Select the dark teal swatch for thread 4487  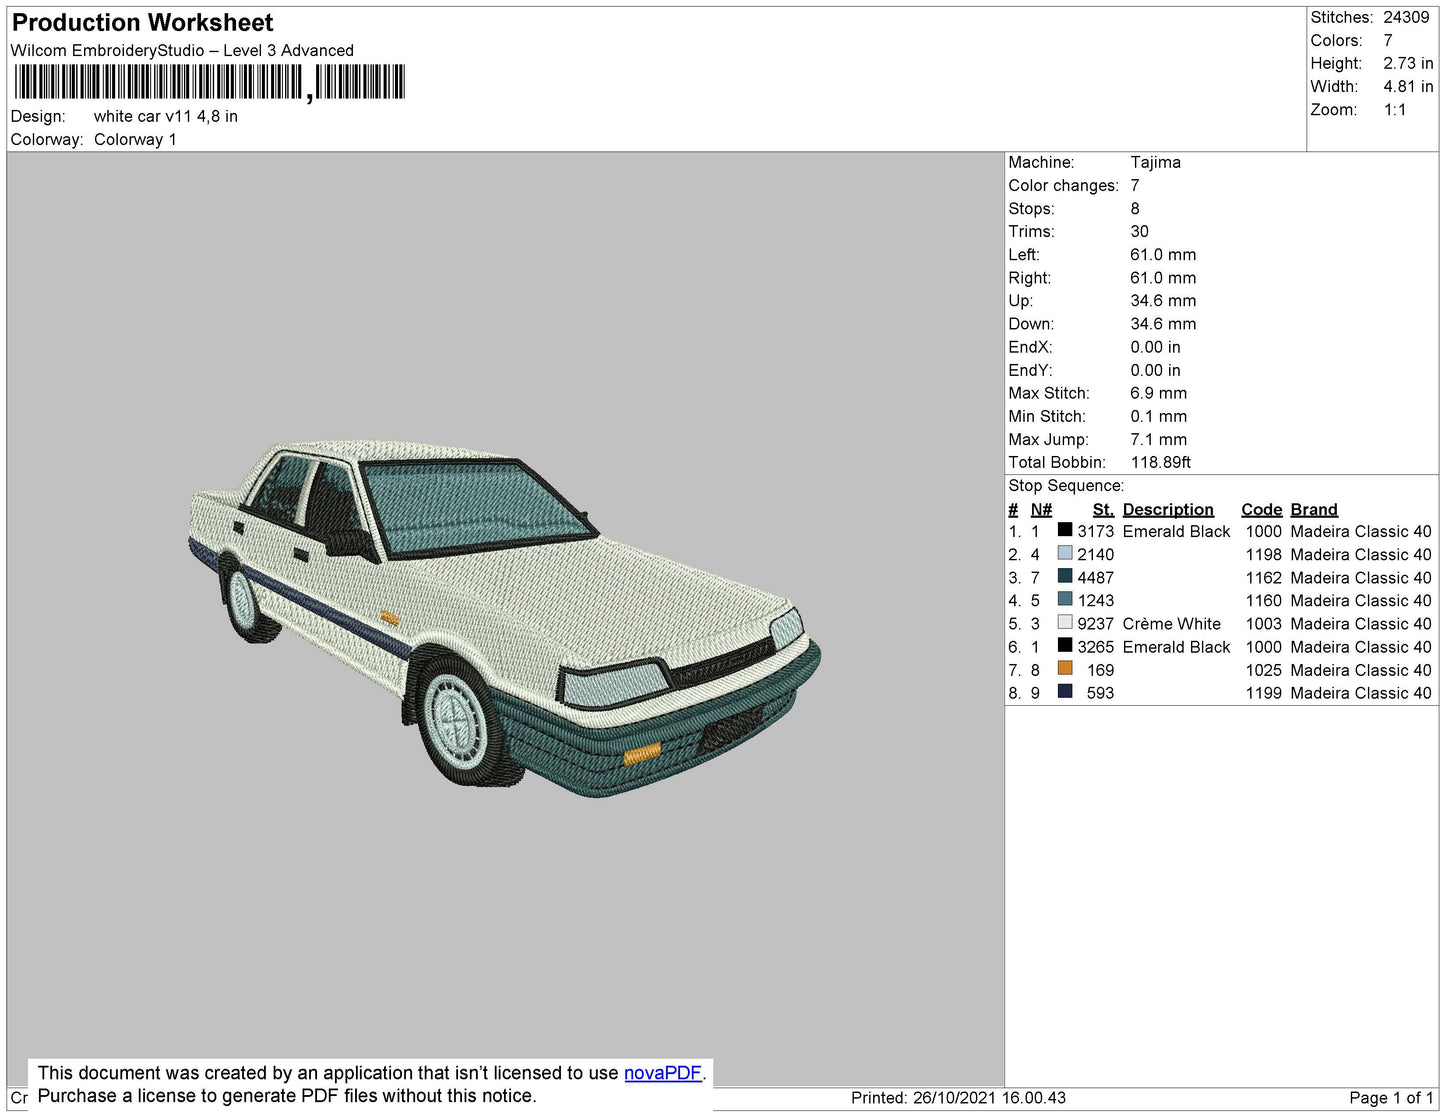(x=1065, y=576)
